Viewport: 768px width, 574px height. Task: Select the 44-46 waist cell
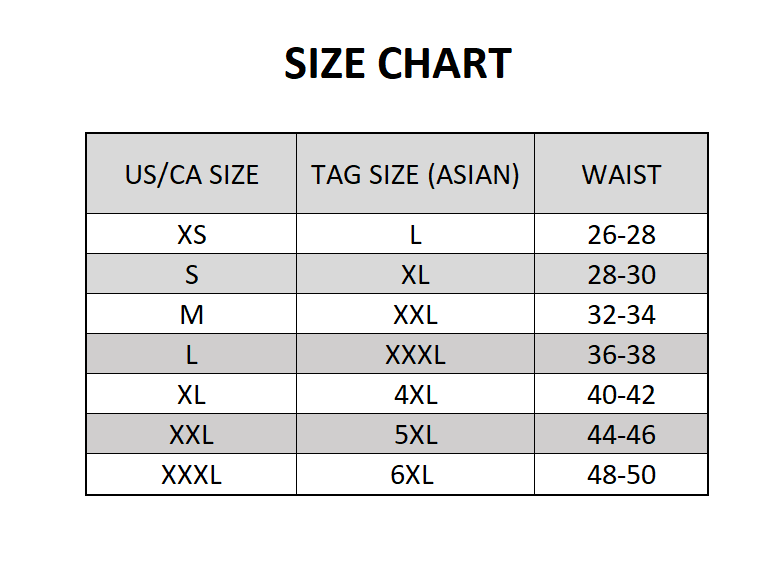pyautogui.click(x=621, y=434)
